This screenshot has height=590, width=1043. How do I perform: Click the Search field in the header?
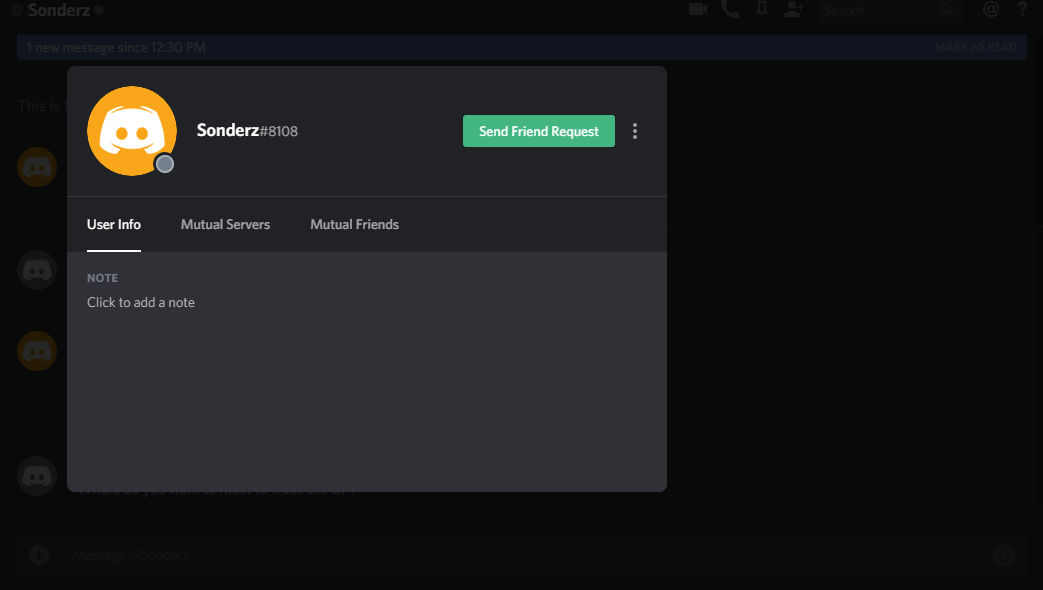tap(889, 10)
